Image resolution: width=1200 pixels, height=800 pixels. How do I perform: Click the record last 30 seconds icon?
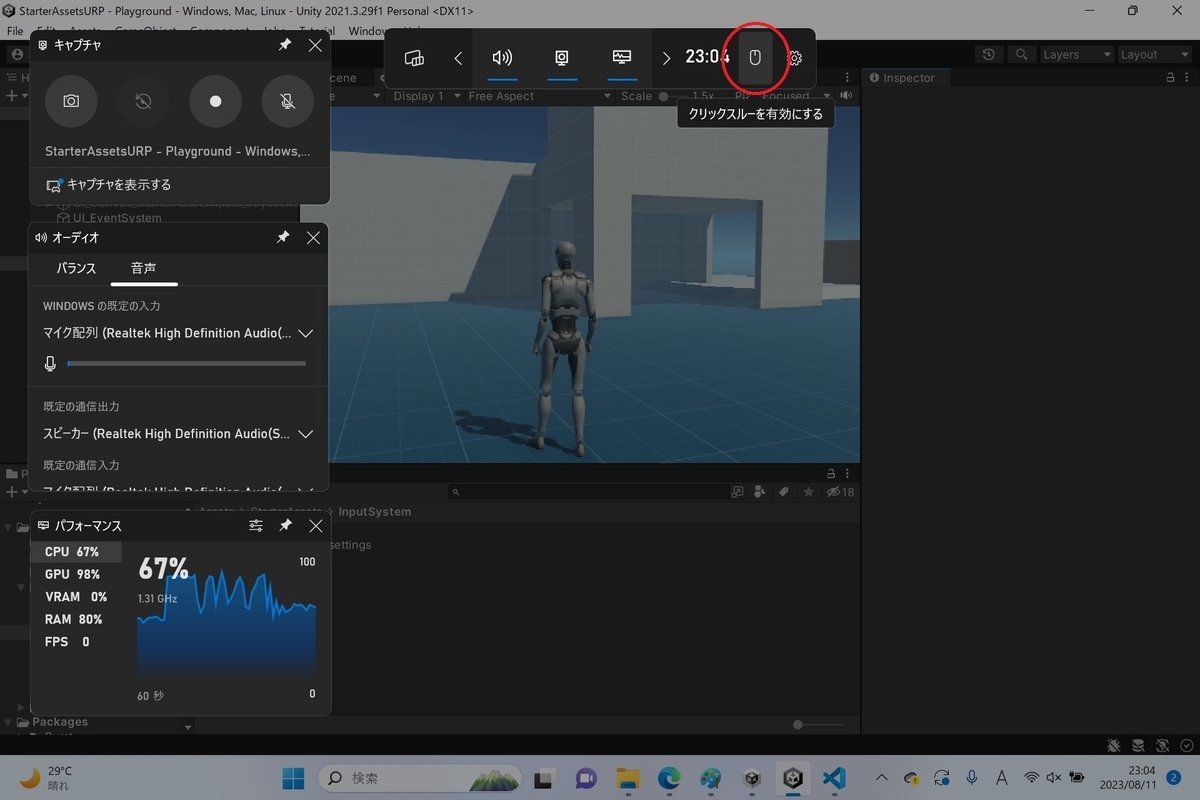click(x=143, y=101)
